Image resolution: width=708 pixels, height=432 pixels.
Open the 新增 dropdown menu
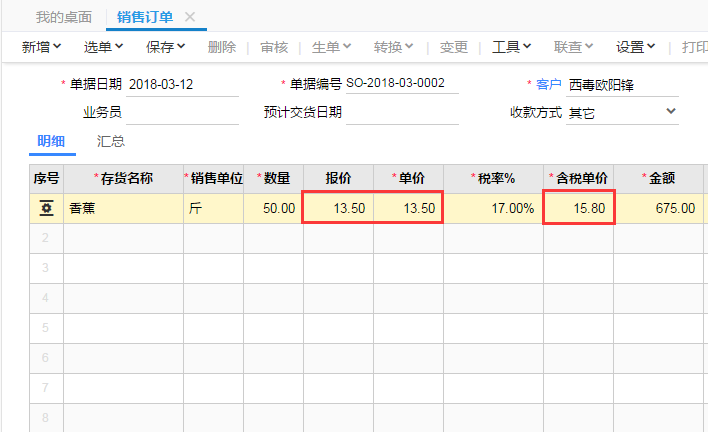point(41,46)
